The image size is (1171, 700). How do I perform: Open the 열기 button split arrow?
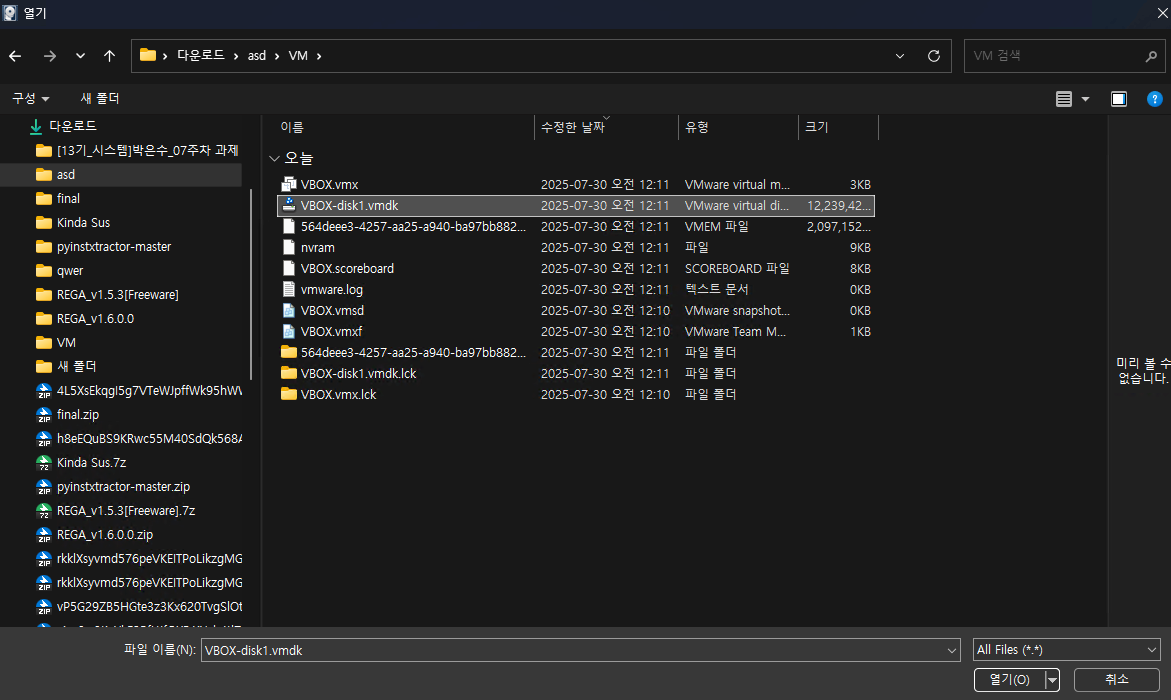[1052, 679]
